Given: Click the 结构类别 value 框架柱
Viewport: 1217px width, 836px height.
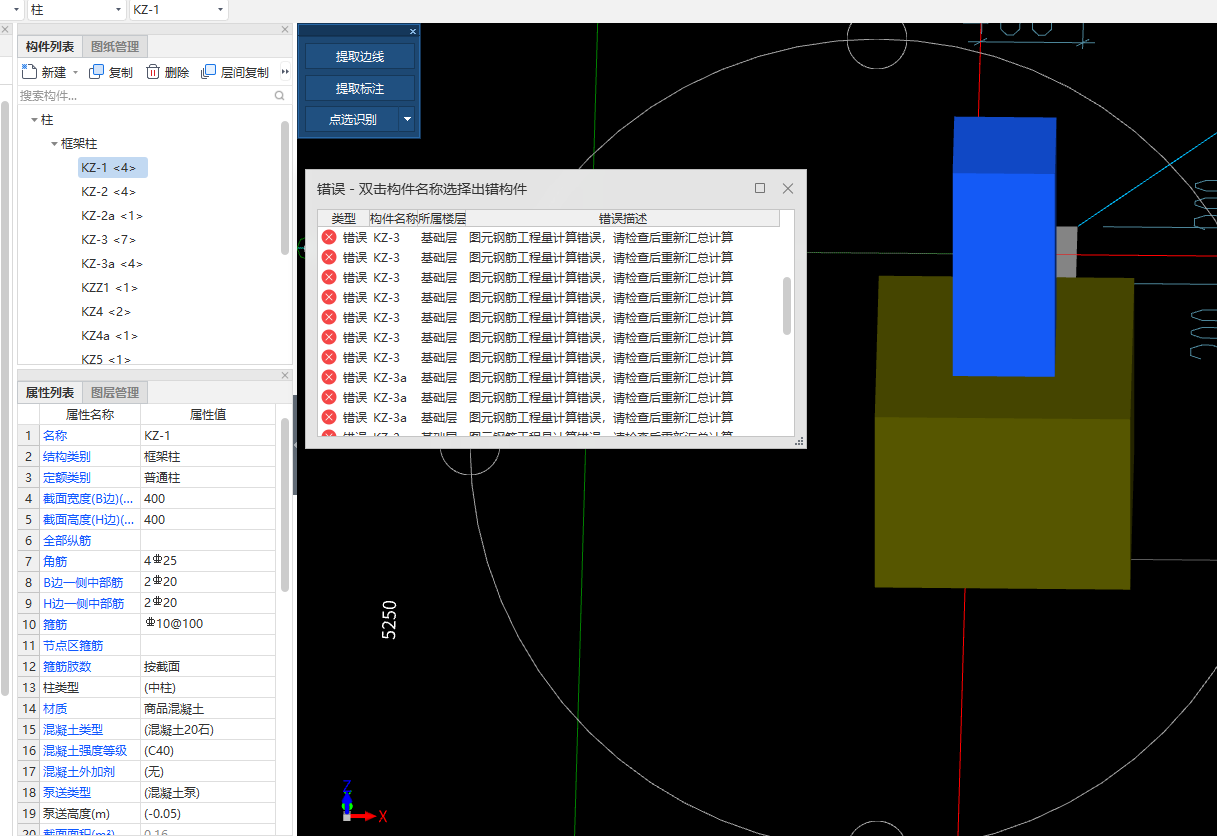Looking at the screenshot, I should coord(208,457).
